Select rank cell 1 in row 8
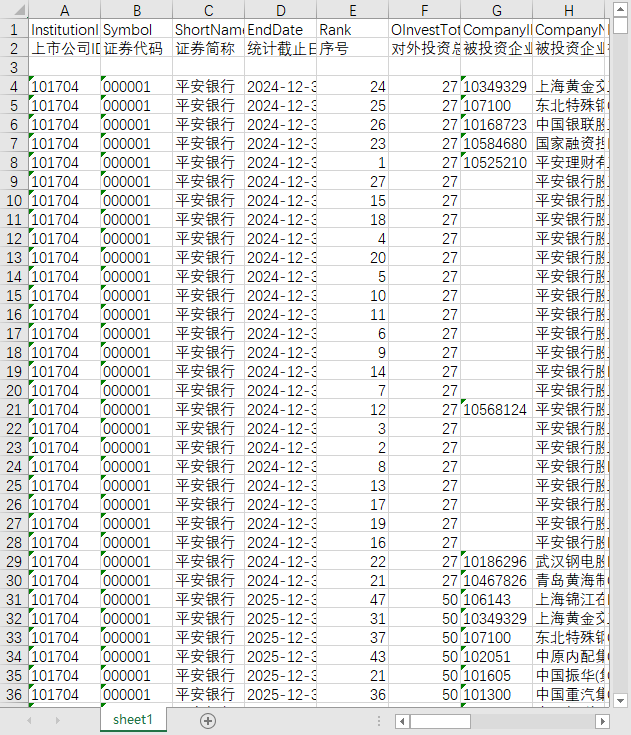631x735 pixels. 353,163
